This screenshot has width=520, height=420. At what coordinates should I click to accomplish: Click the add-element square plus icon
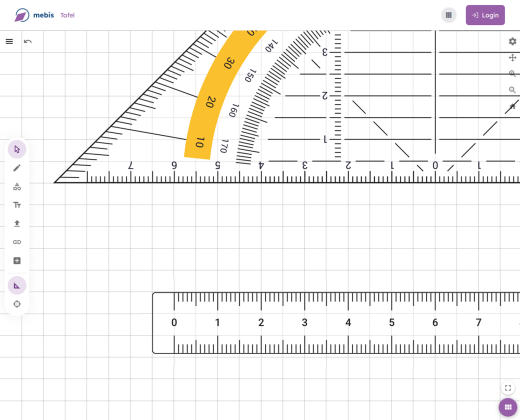pyautogui.click(x=17, y=260)
